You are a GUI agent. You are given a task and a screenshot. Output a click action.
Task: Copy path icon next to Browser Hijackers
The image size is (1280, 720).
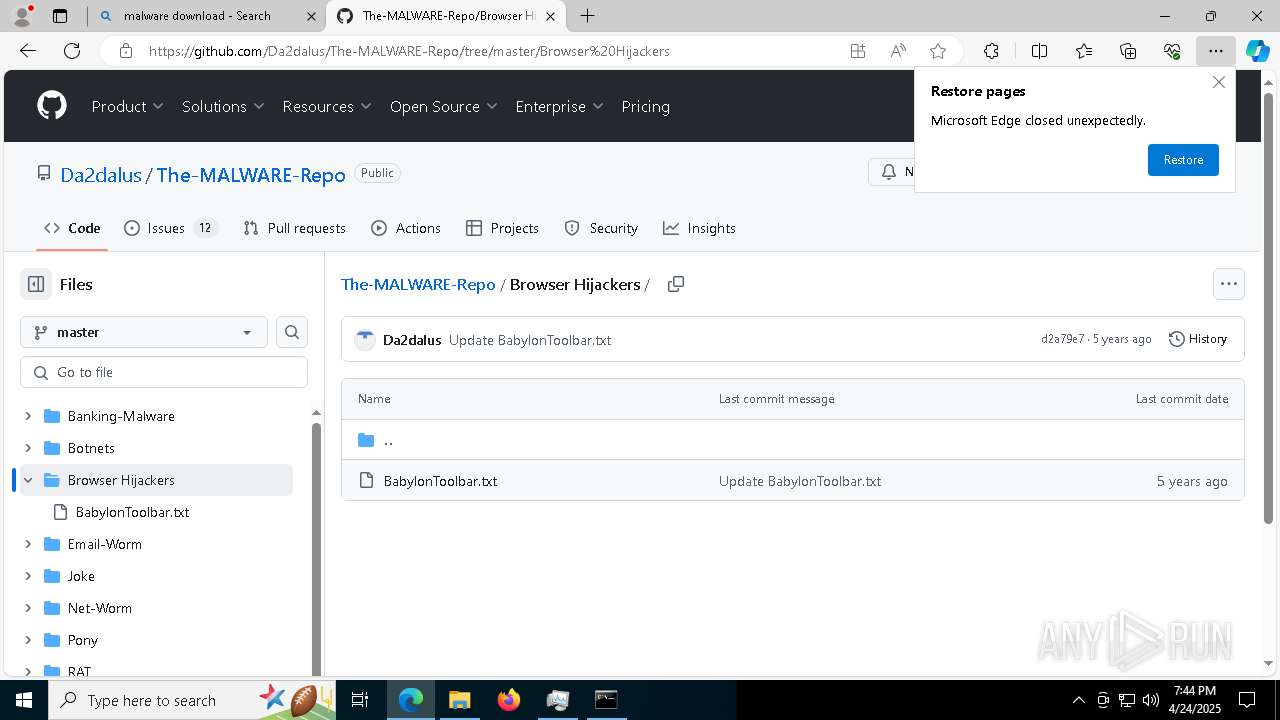click(676, 284)
